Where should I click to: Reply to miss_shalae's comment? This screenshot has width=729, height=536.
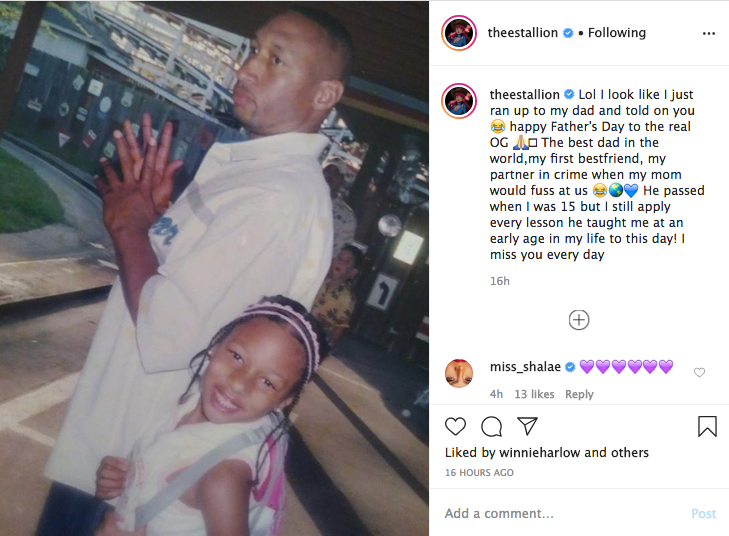(579, 394)
